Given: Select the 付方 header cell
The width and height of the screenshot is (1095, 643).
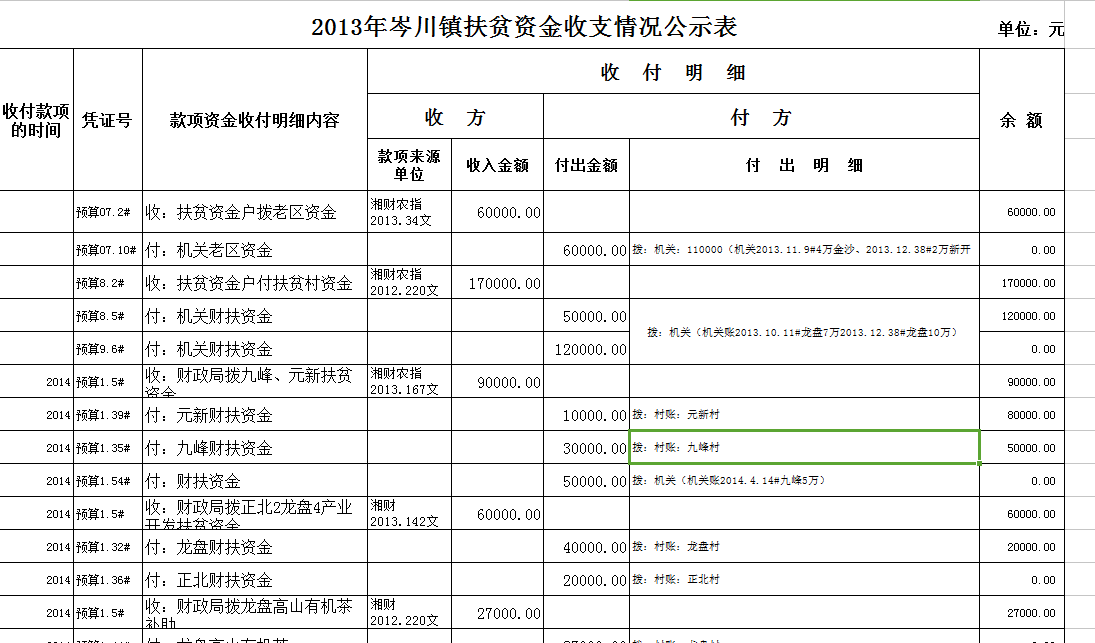Looking at the screenshot, I should click(x=760, y=117).
